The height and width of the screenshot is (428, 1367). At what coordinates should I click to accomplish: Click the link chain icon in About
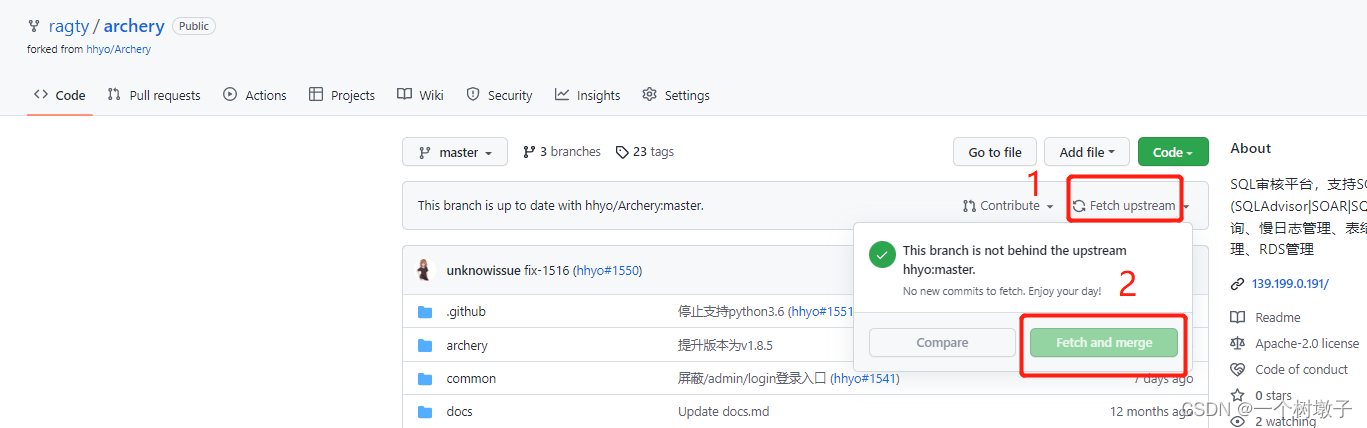(1238, 284)
